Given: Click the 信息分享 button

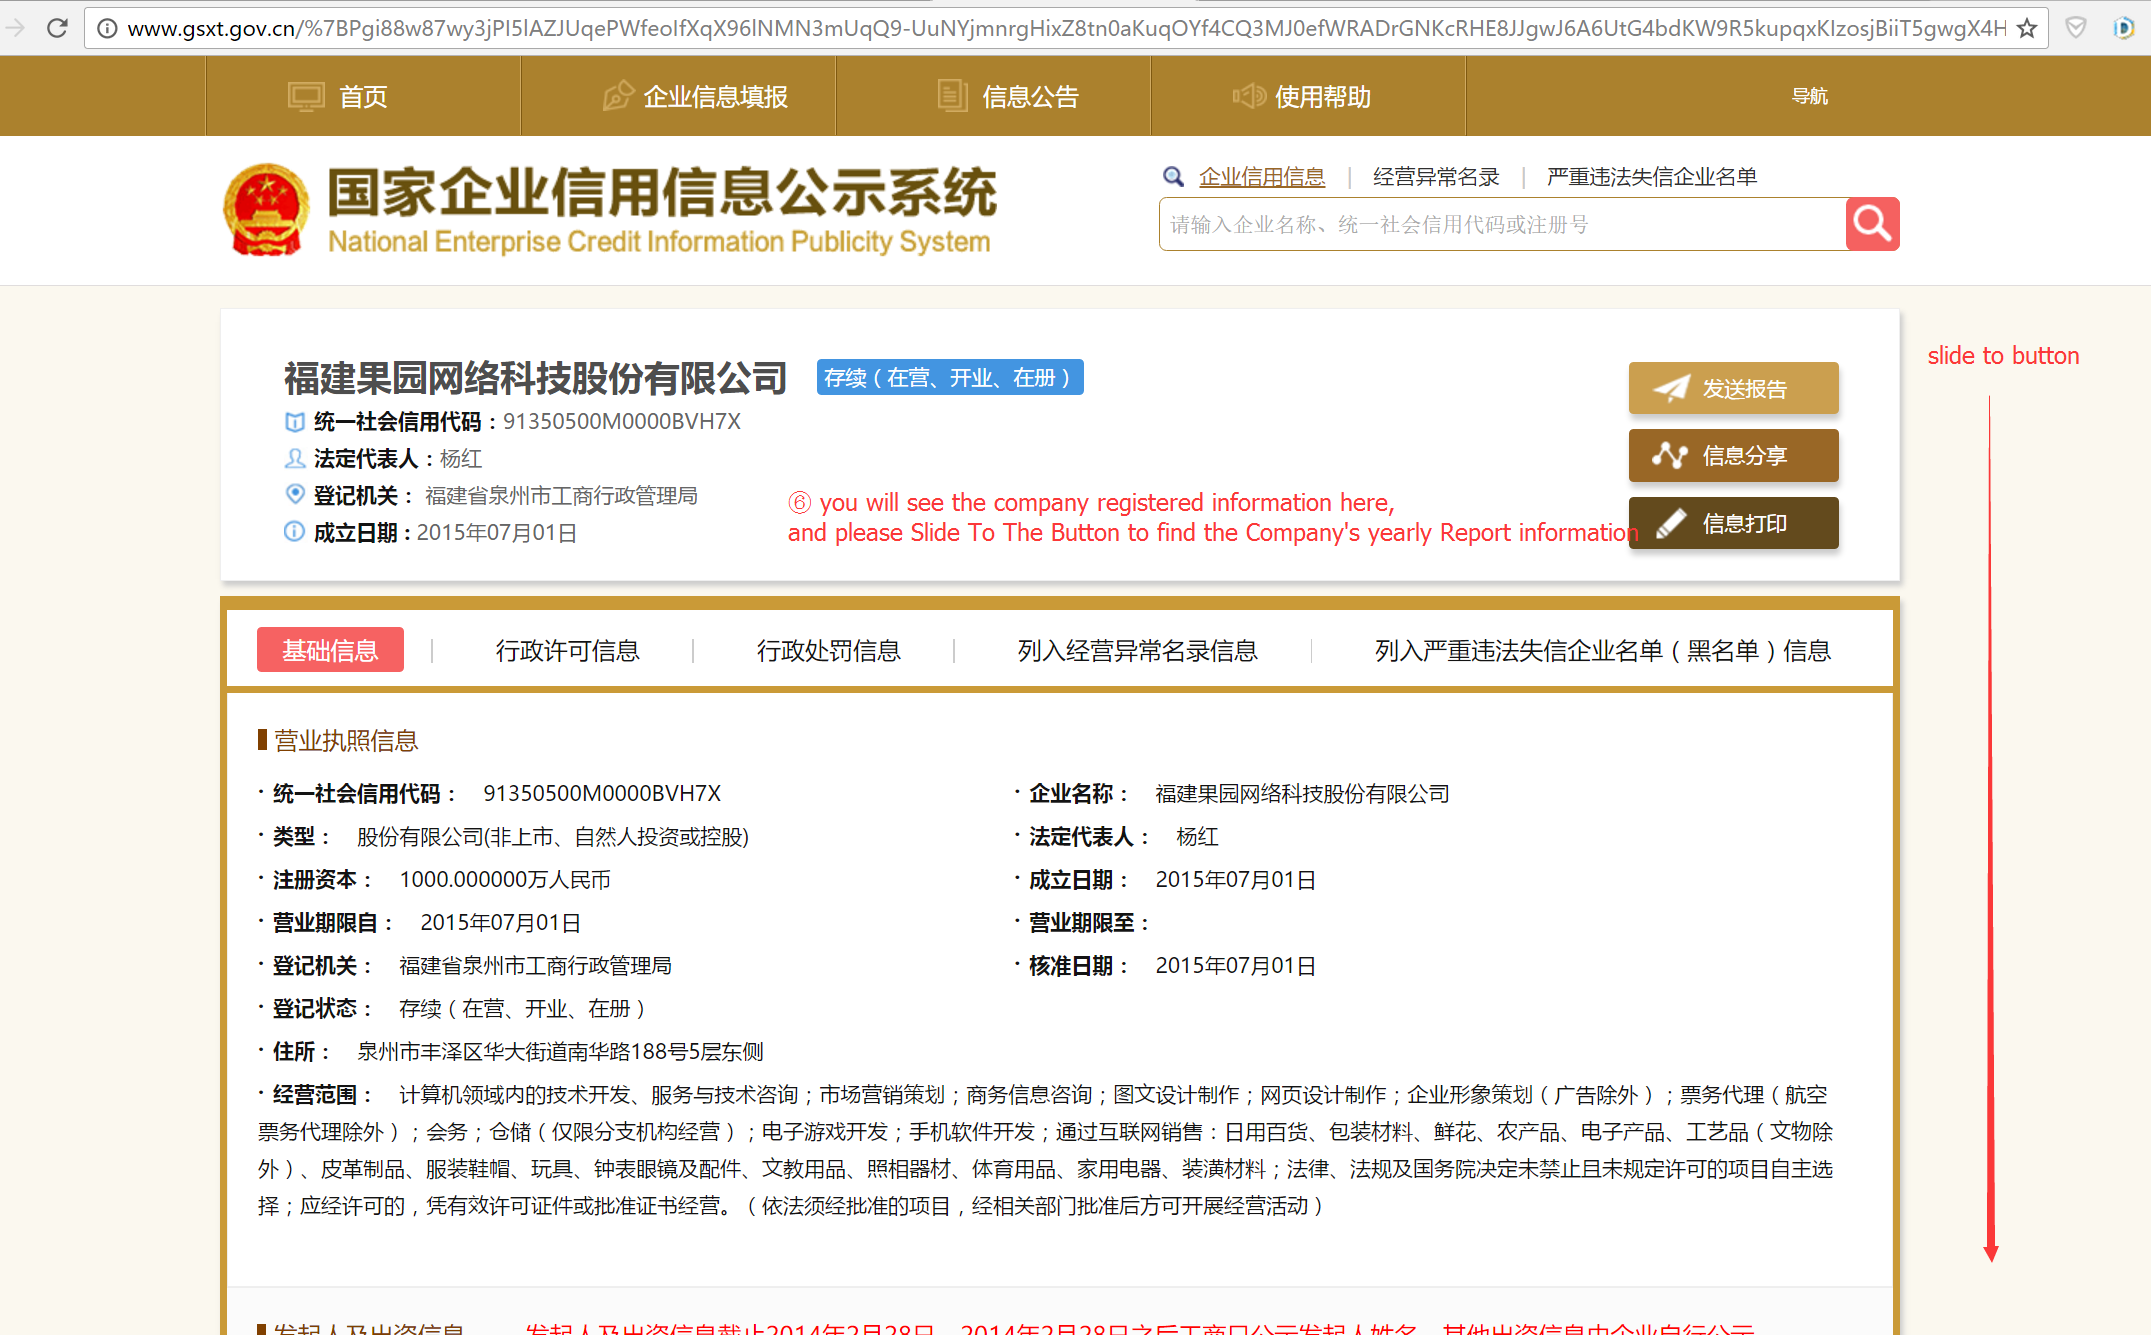Looking at the screenshot, I should 1733,455.
